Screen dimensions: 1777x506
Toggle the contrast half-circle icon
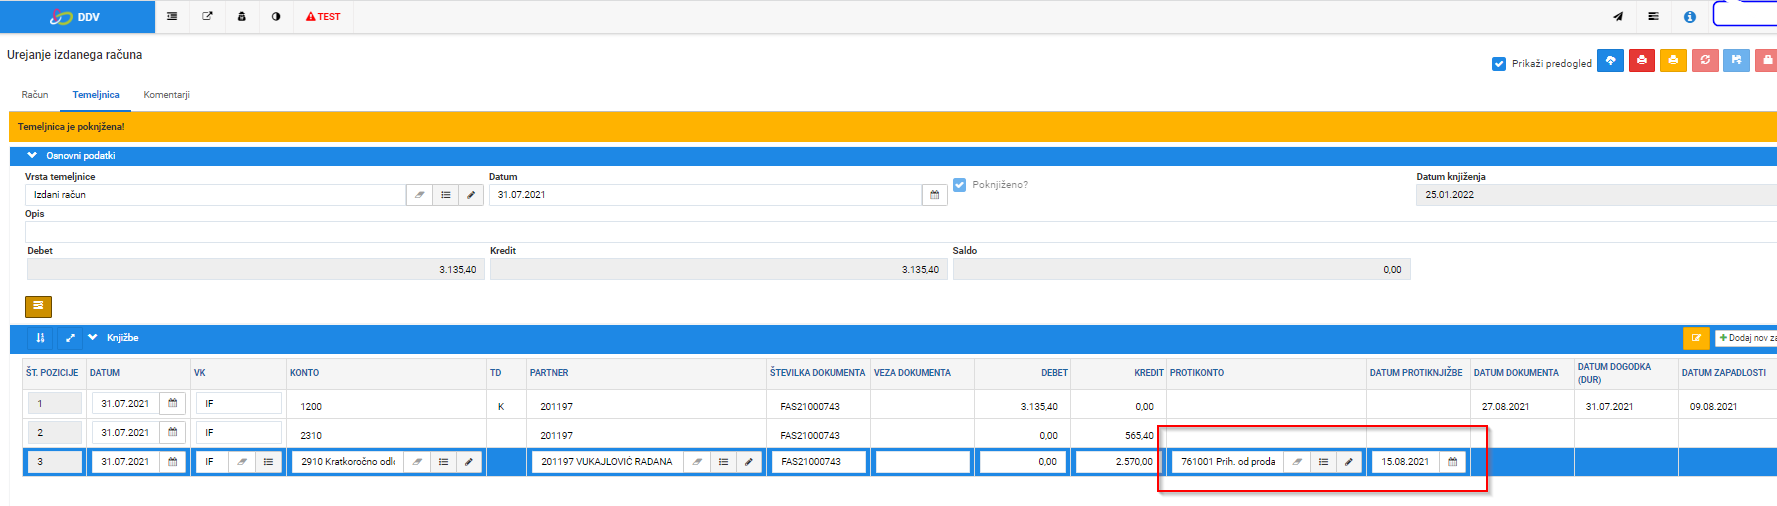276,17
